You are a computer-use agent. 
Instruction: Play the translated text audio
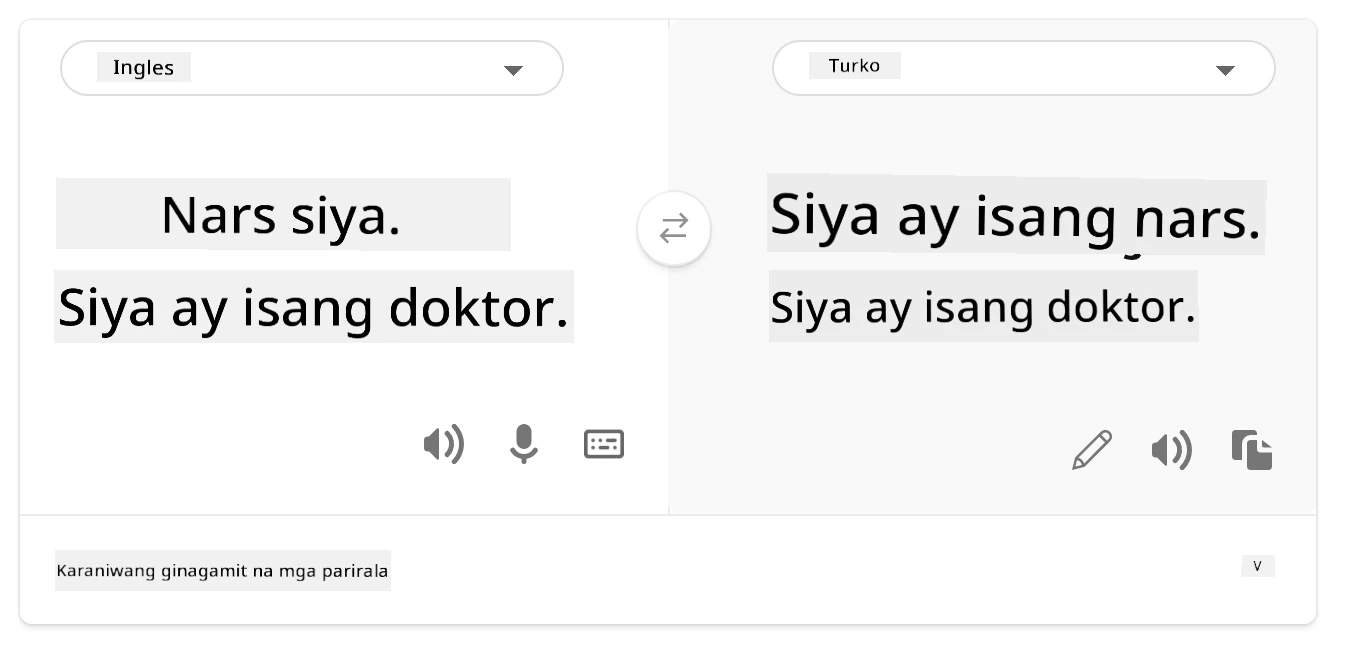(x=1171, y=451)
